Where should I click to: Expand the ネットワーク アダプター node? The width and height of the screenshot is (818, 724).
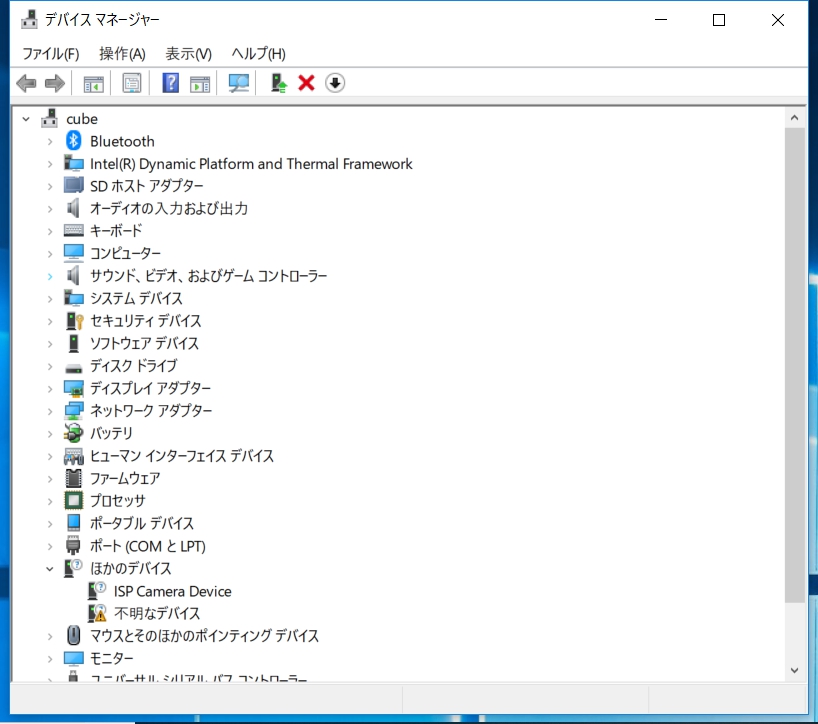click(x=50, y=411)
